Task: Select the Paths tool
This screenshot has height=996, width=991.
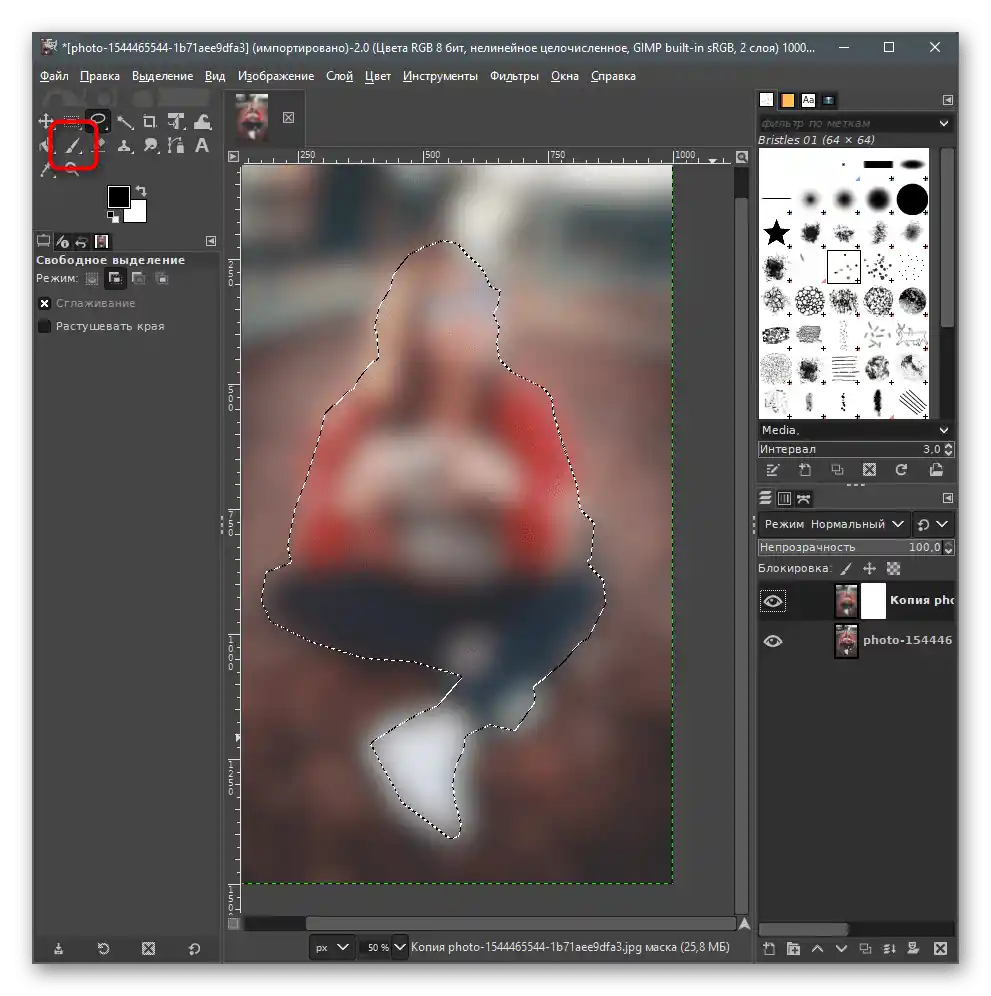Action: tap(176, 146)
